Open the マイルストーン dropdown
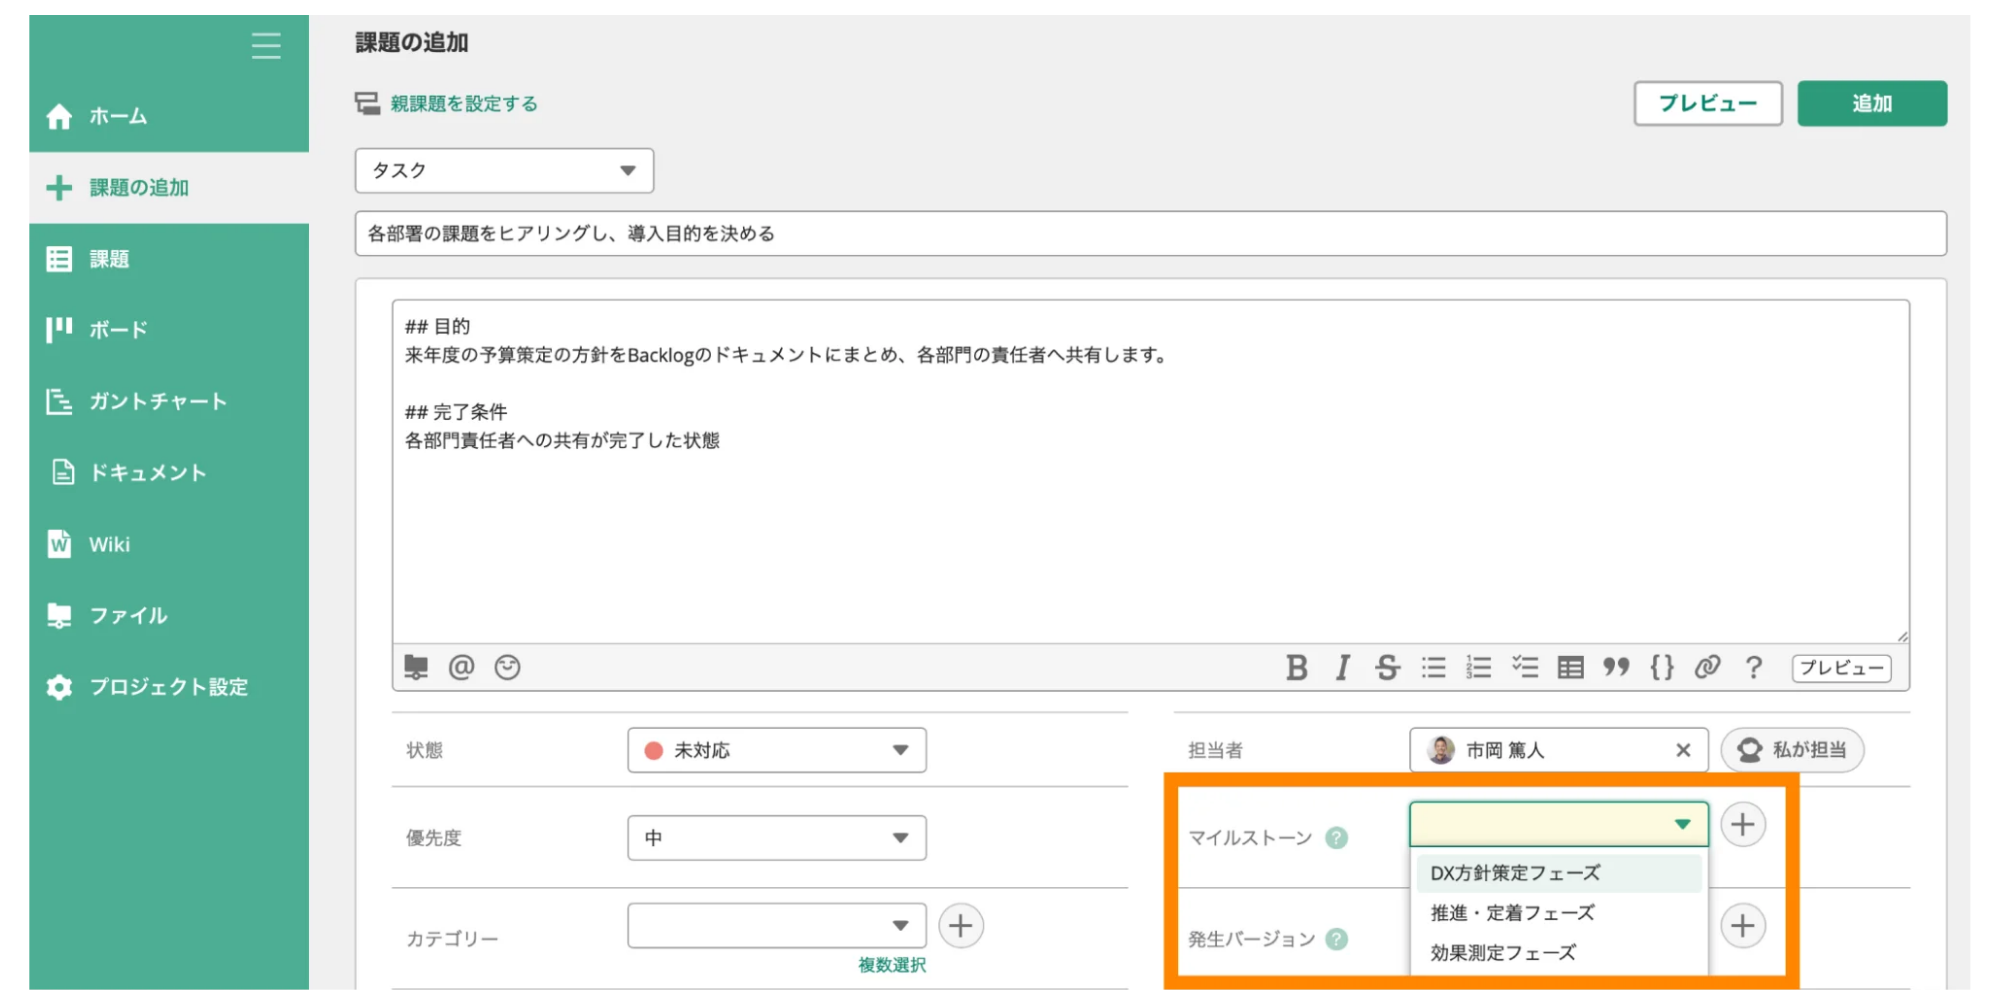The image size is (1999, 1005). pos(1558,824)
